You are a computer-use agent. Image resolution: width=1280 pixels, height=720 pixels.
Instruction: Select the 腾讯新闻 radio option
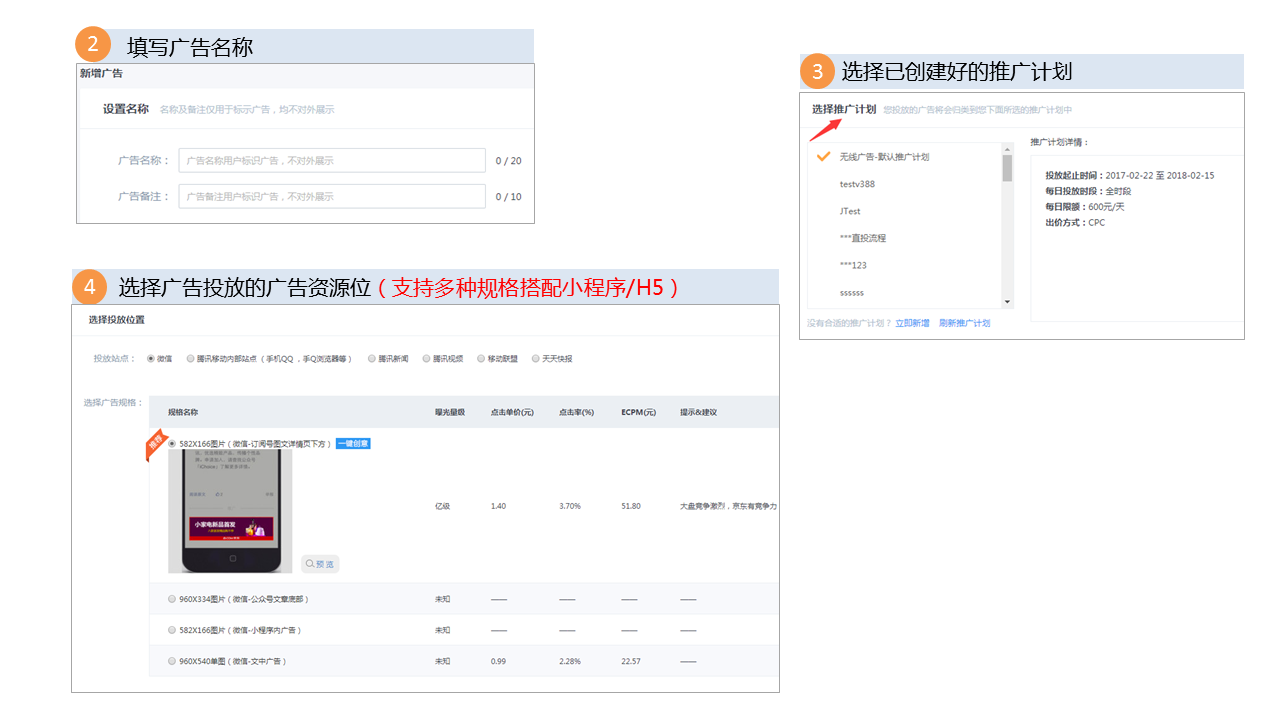click(372, 358)
